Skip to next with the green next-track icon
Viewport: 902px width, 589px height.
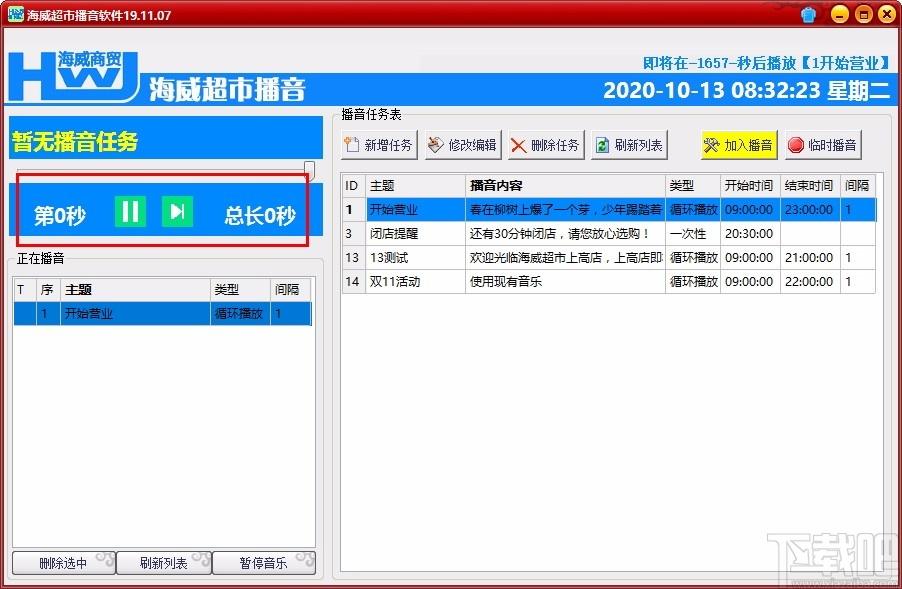pyautogui.click(x=177, y=211)
